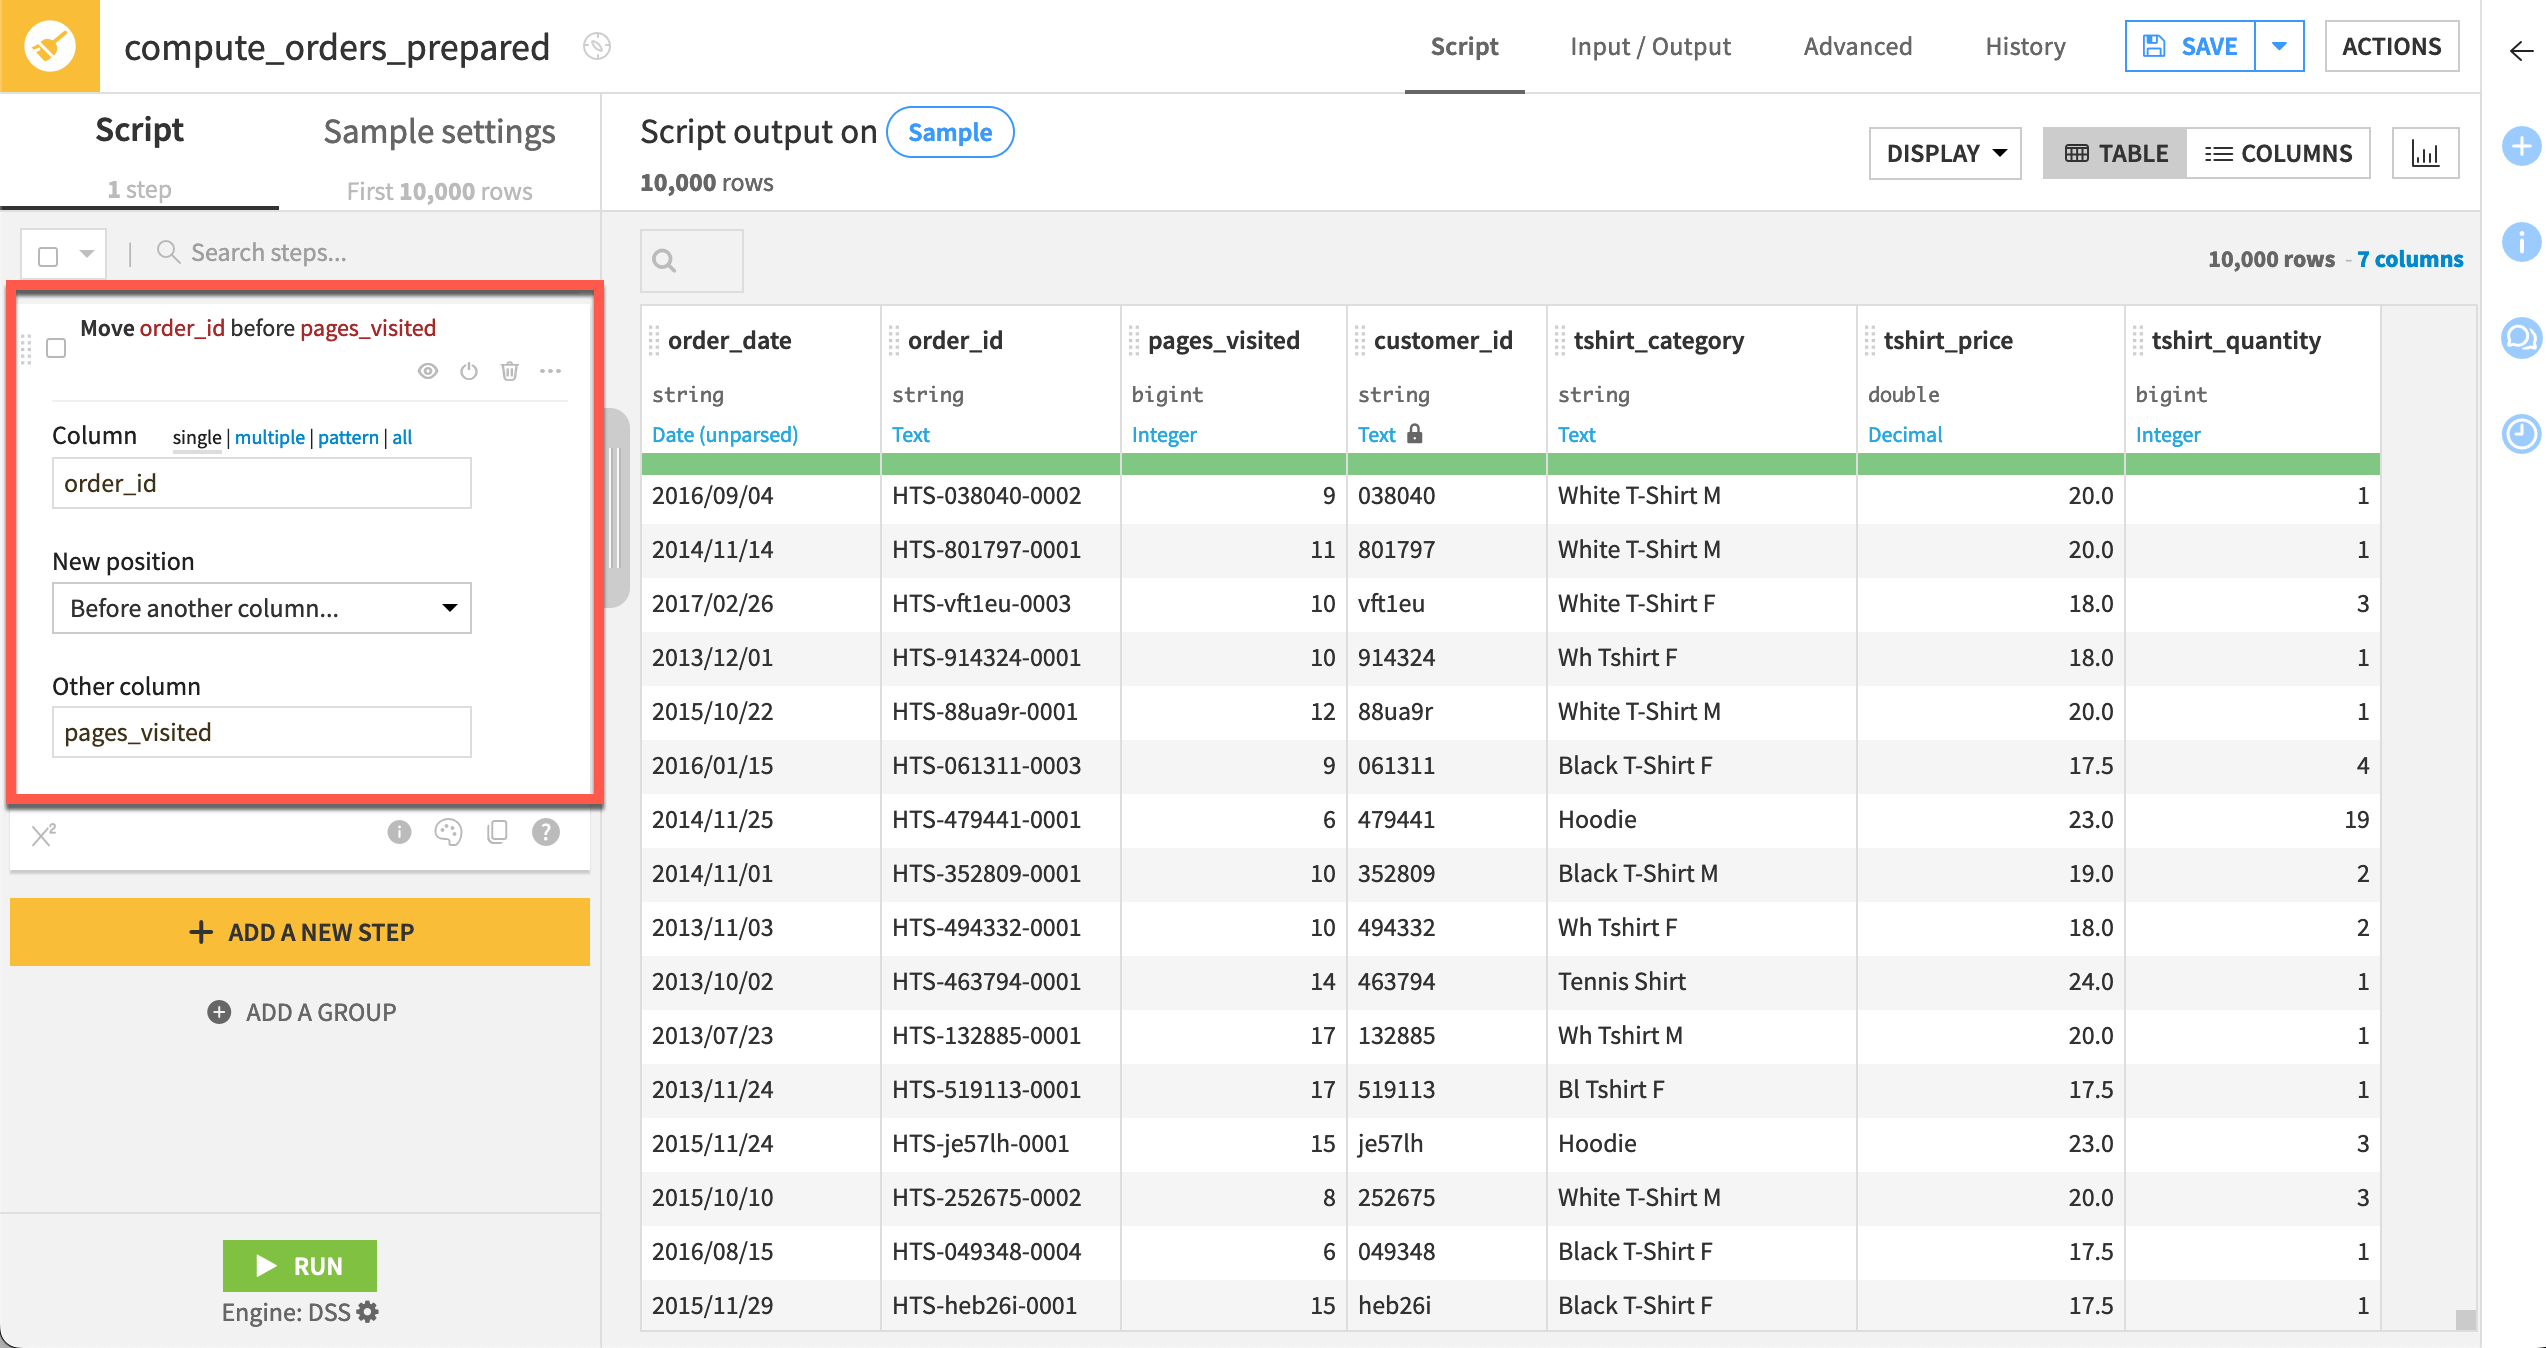Choose pattern column mode
This screenshot has height=1348, width=2546.
(348, 437)
